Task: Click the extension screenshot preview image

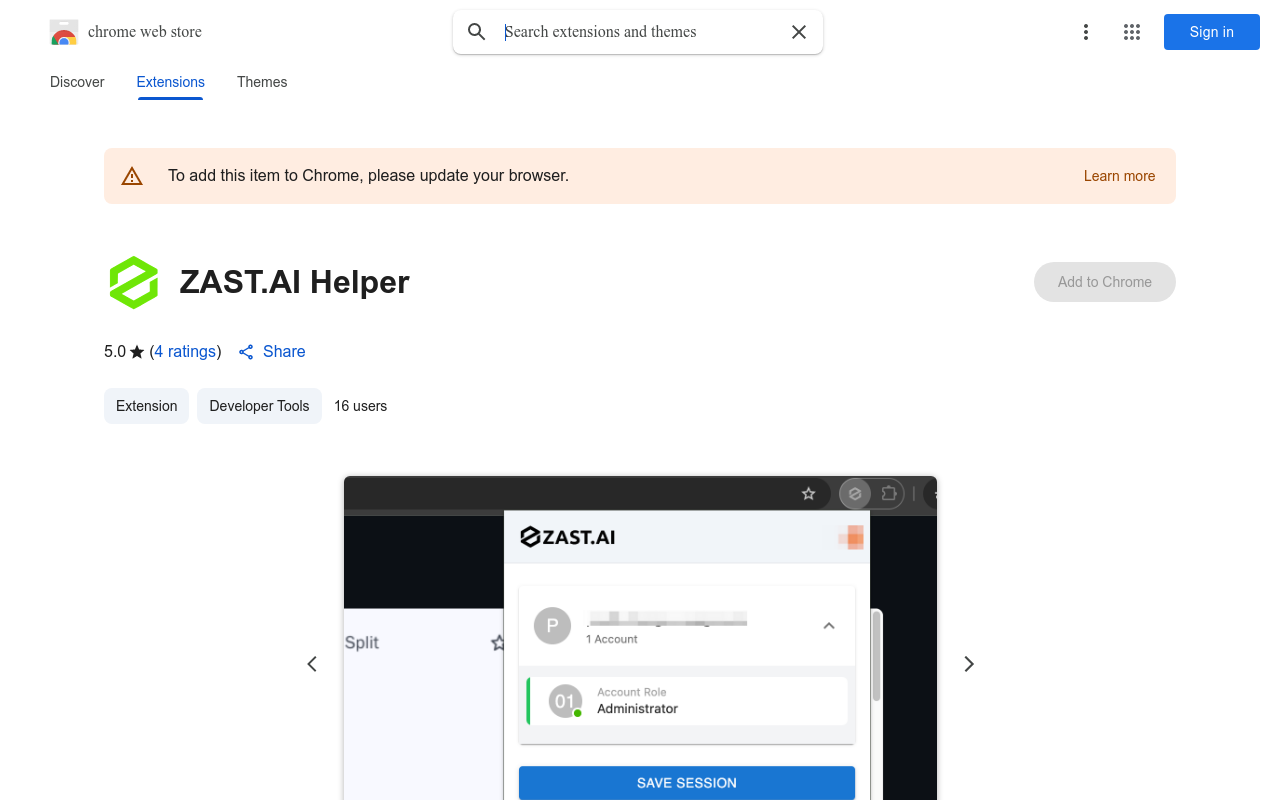Action: (x=640, y=638)
